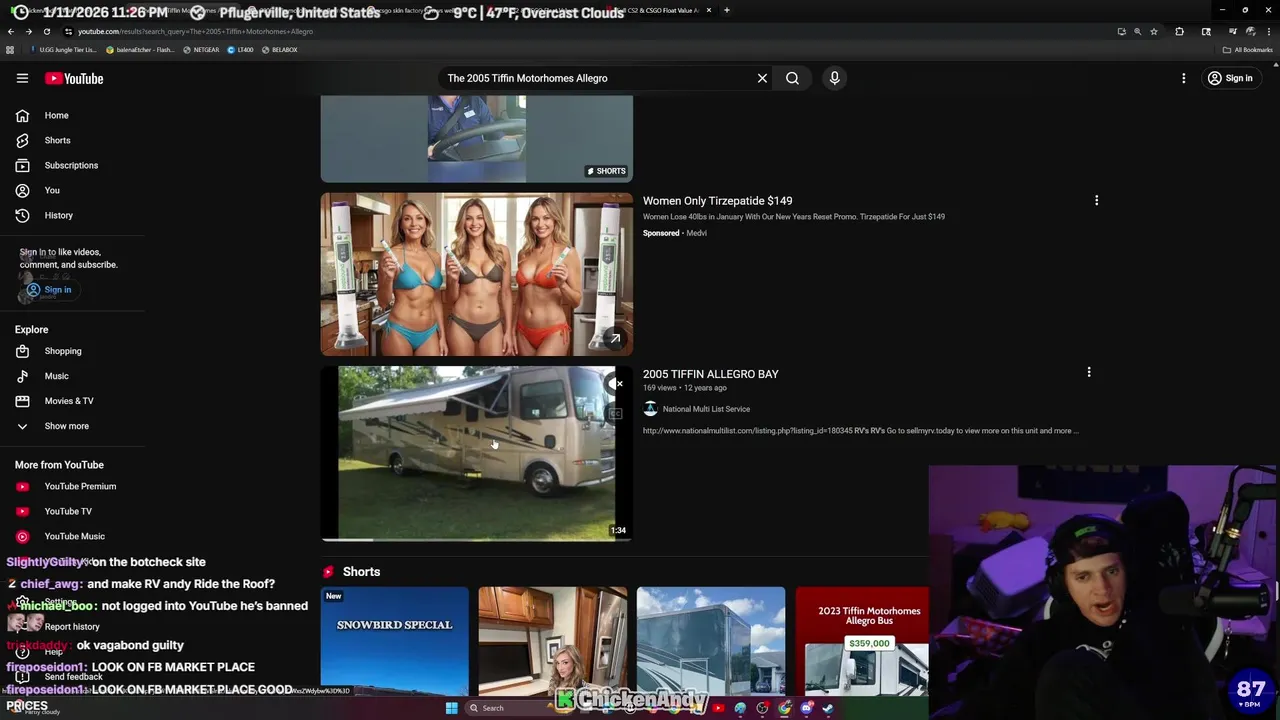Open the Shorts-tagged thumbnail above the ad
This screenshot has height=720, width=1280.
(476, 139)
